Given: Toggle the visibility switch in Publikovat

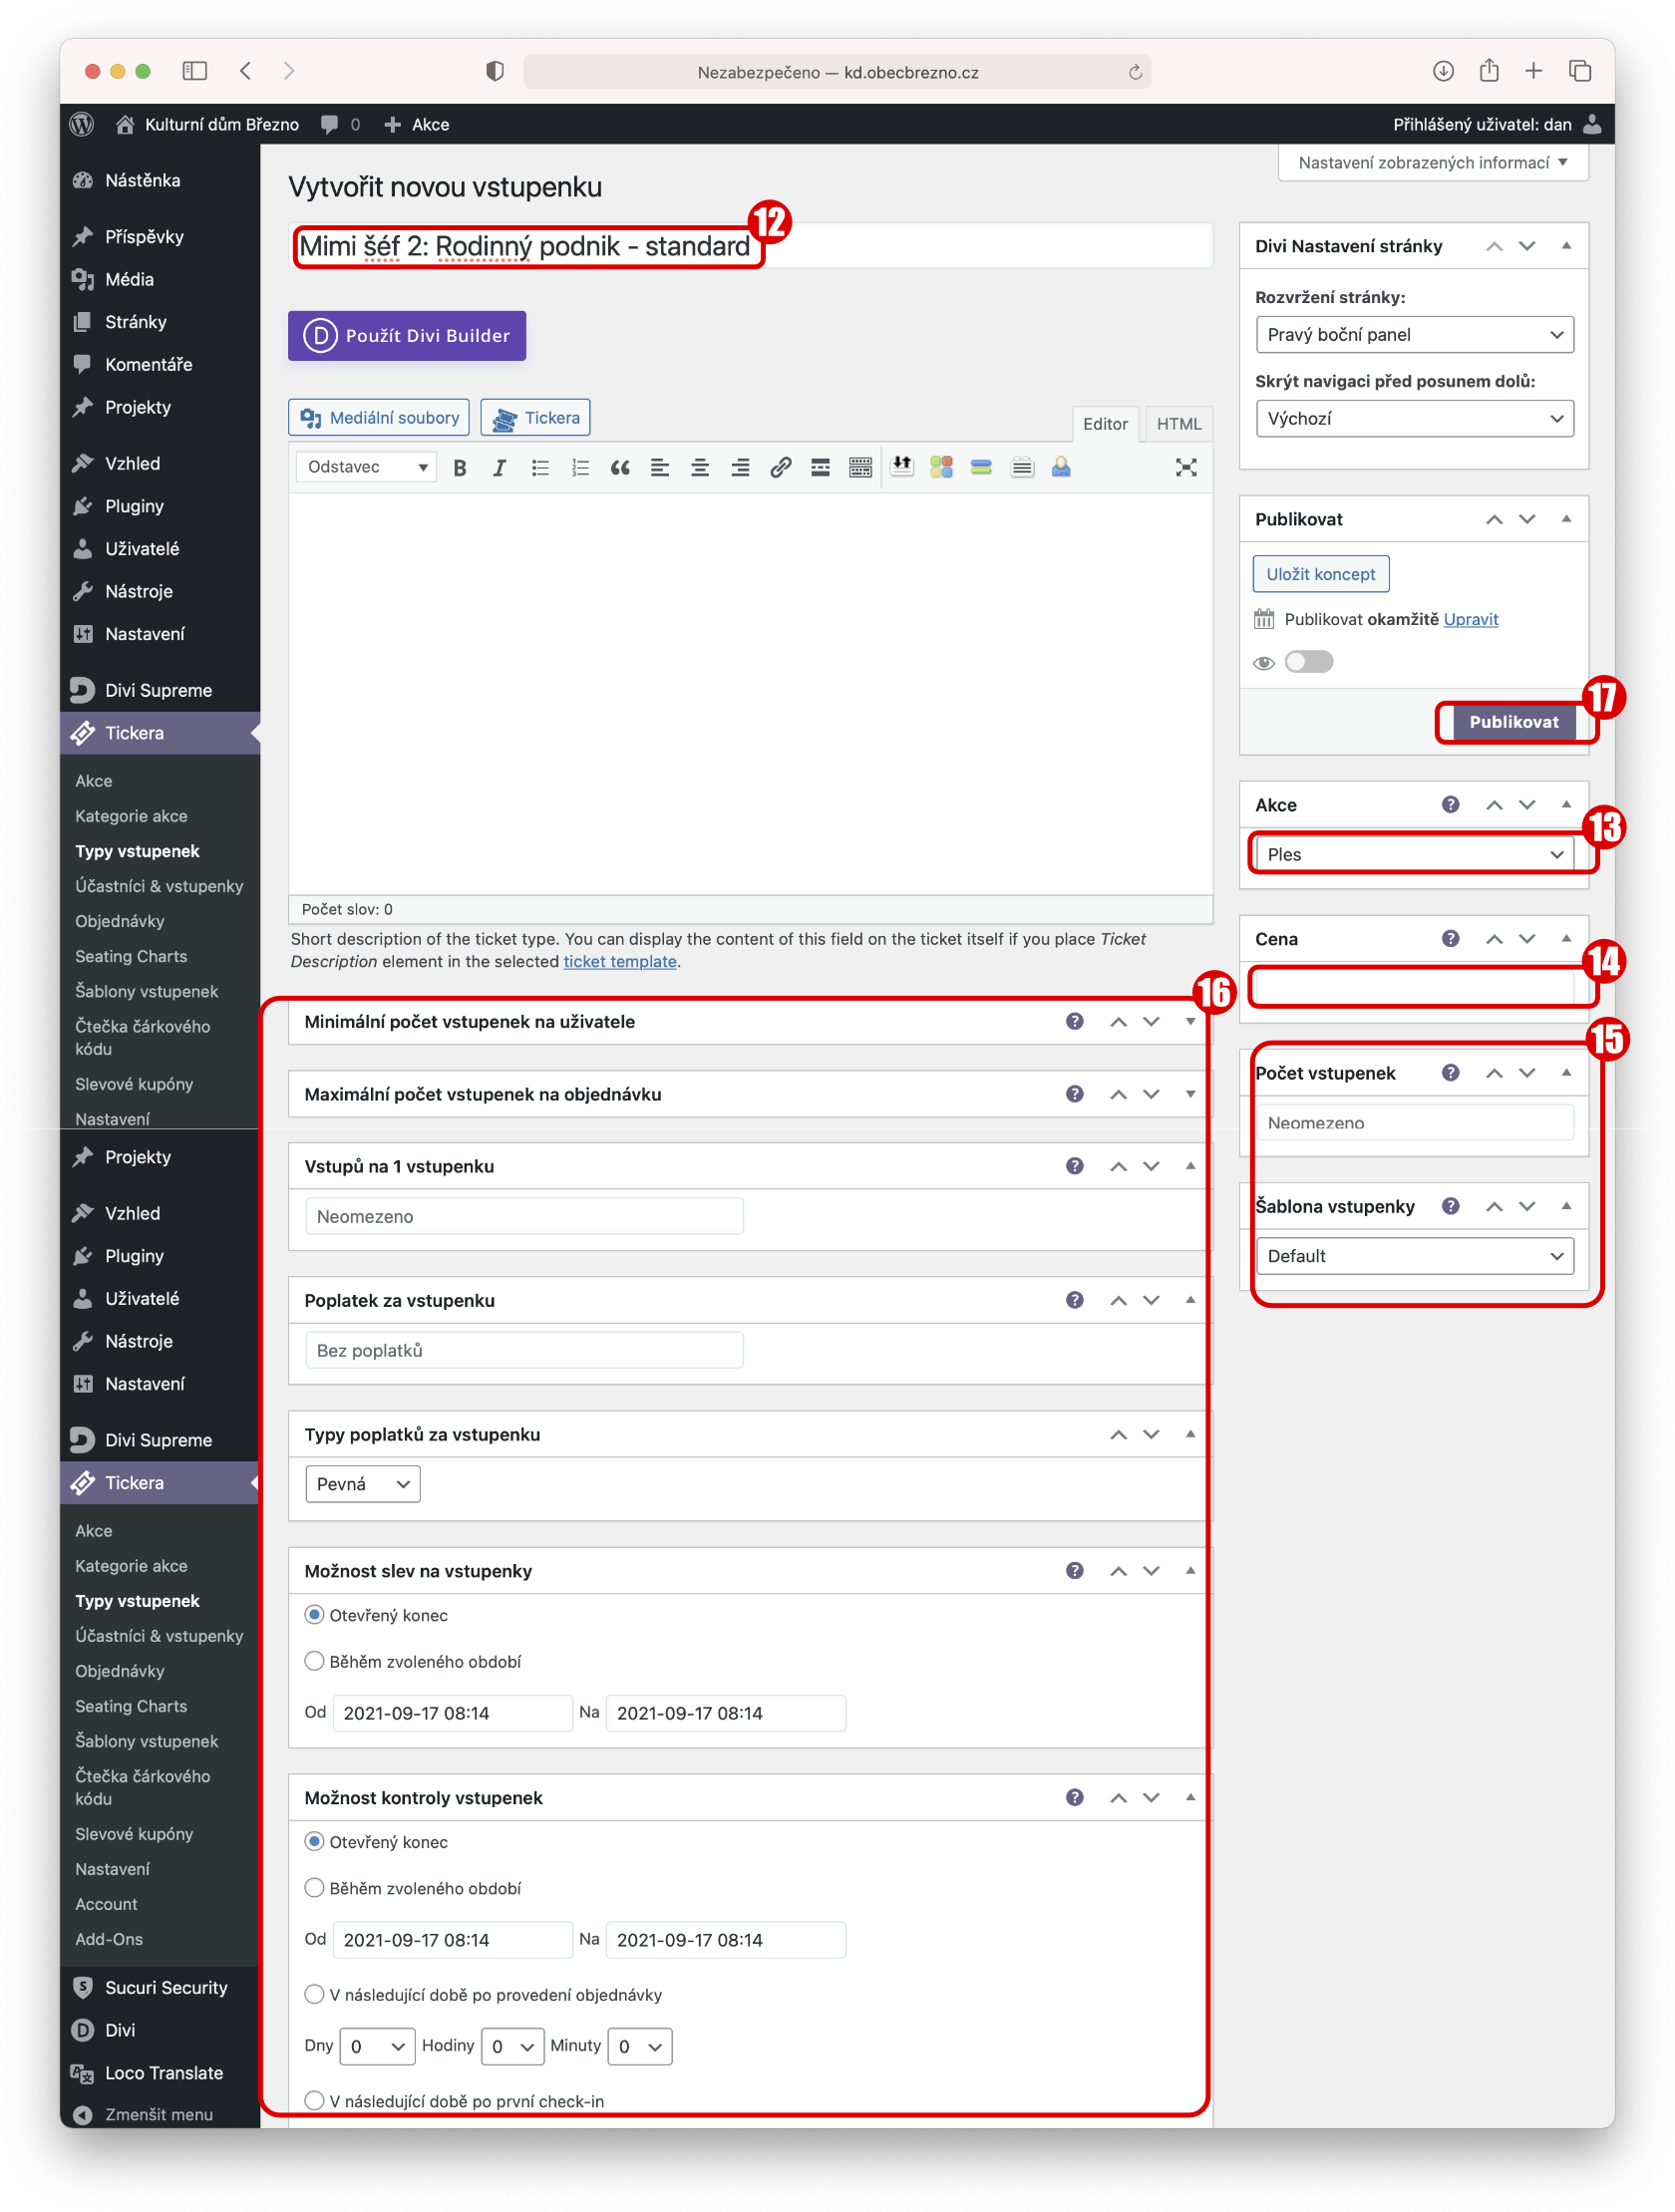Looking at the screenshot, I should [x=1308, y=662].
